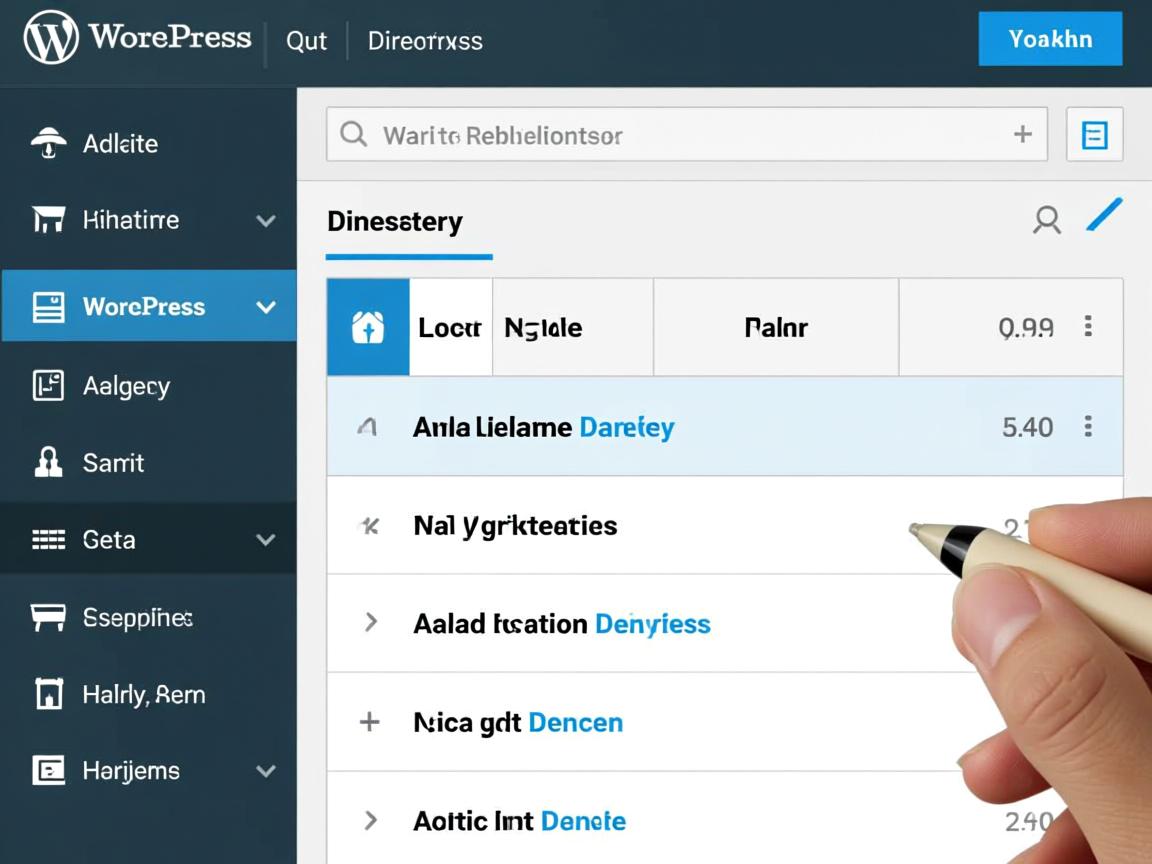
Task: Click the WordPress logo icon
Action: tap(51, 39)
